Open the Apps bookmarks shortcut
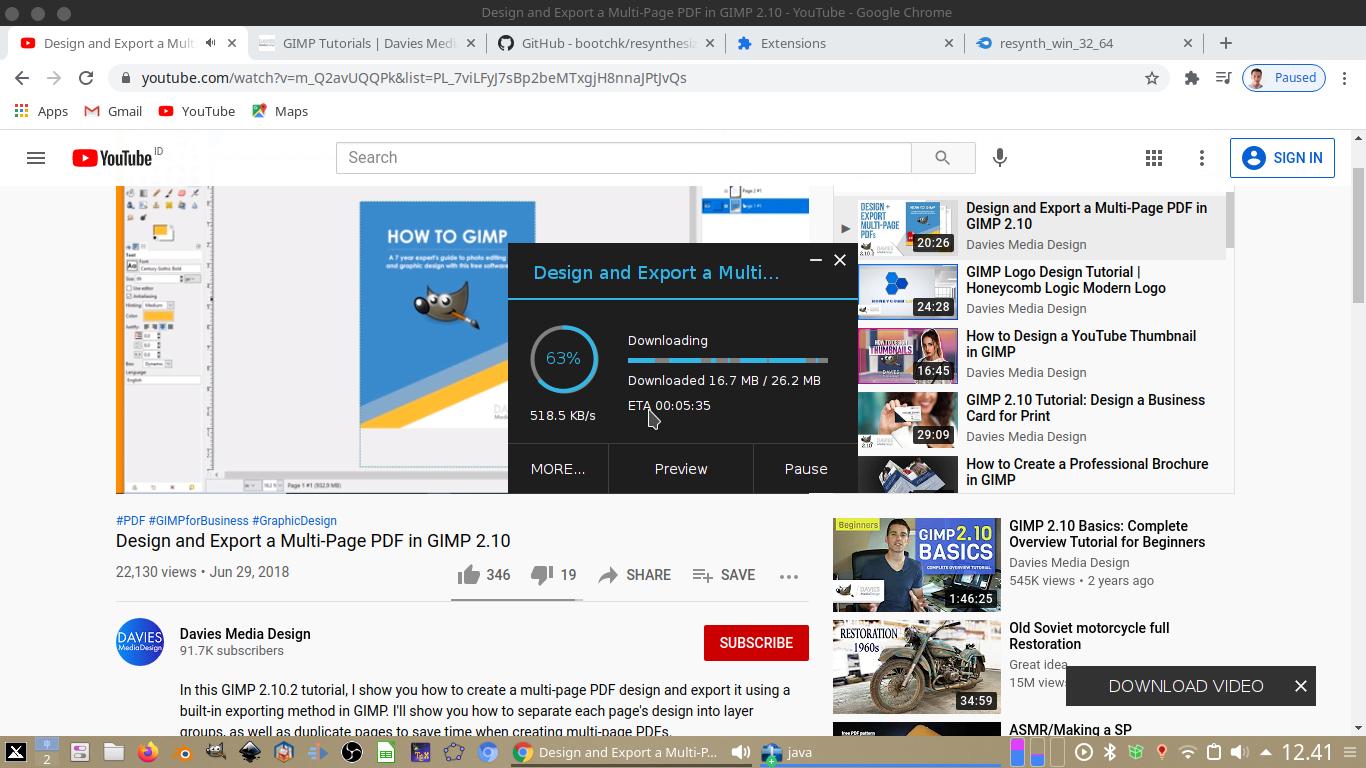 click(41, 111)
